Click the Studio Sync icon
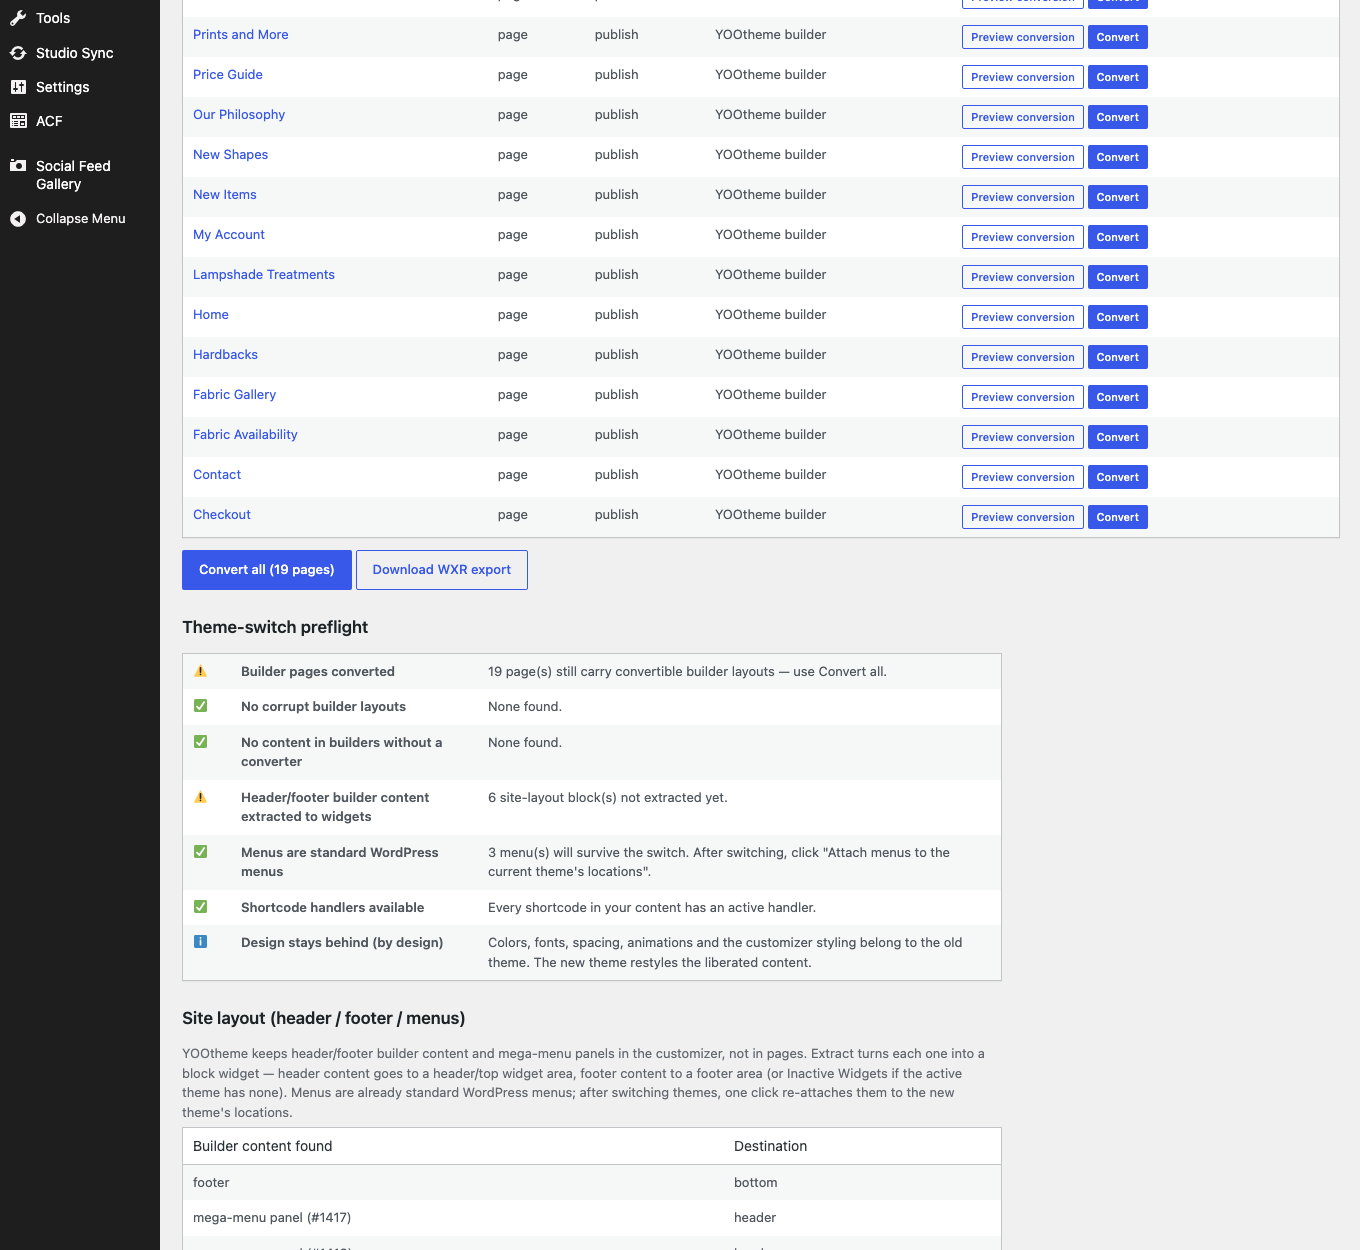 (x=18, y=53)
